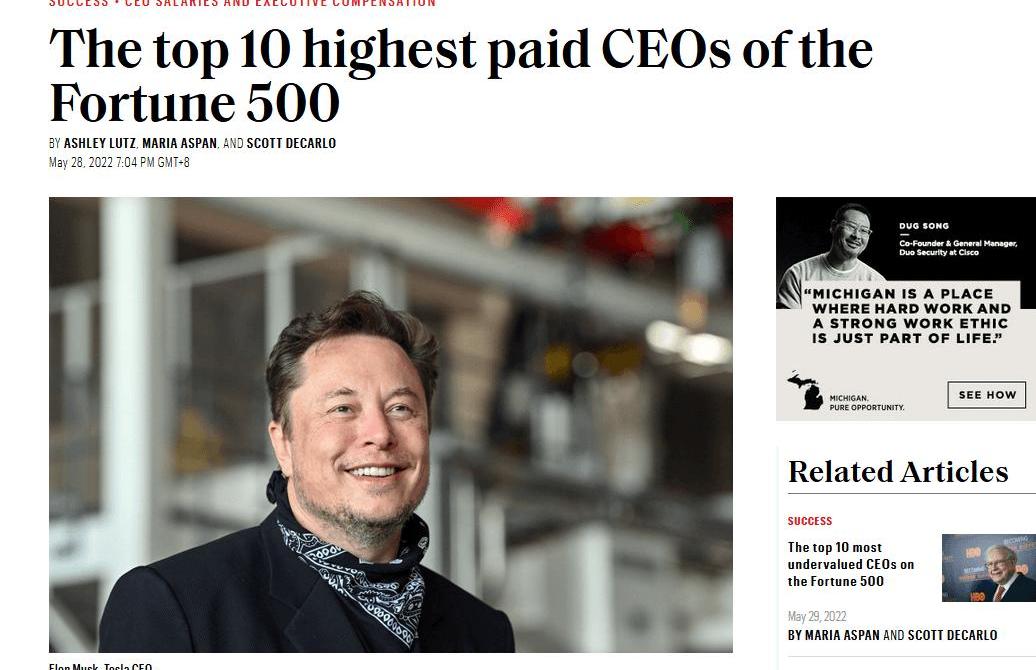Open the undervalued CEOs related article title

point(851,564)
